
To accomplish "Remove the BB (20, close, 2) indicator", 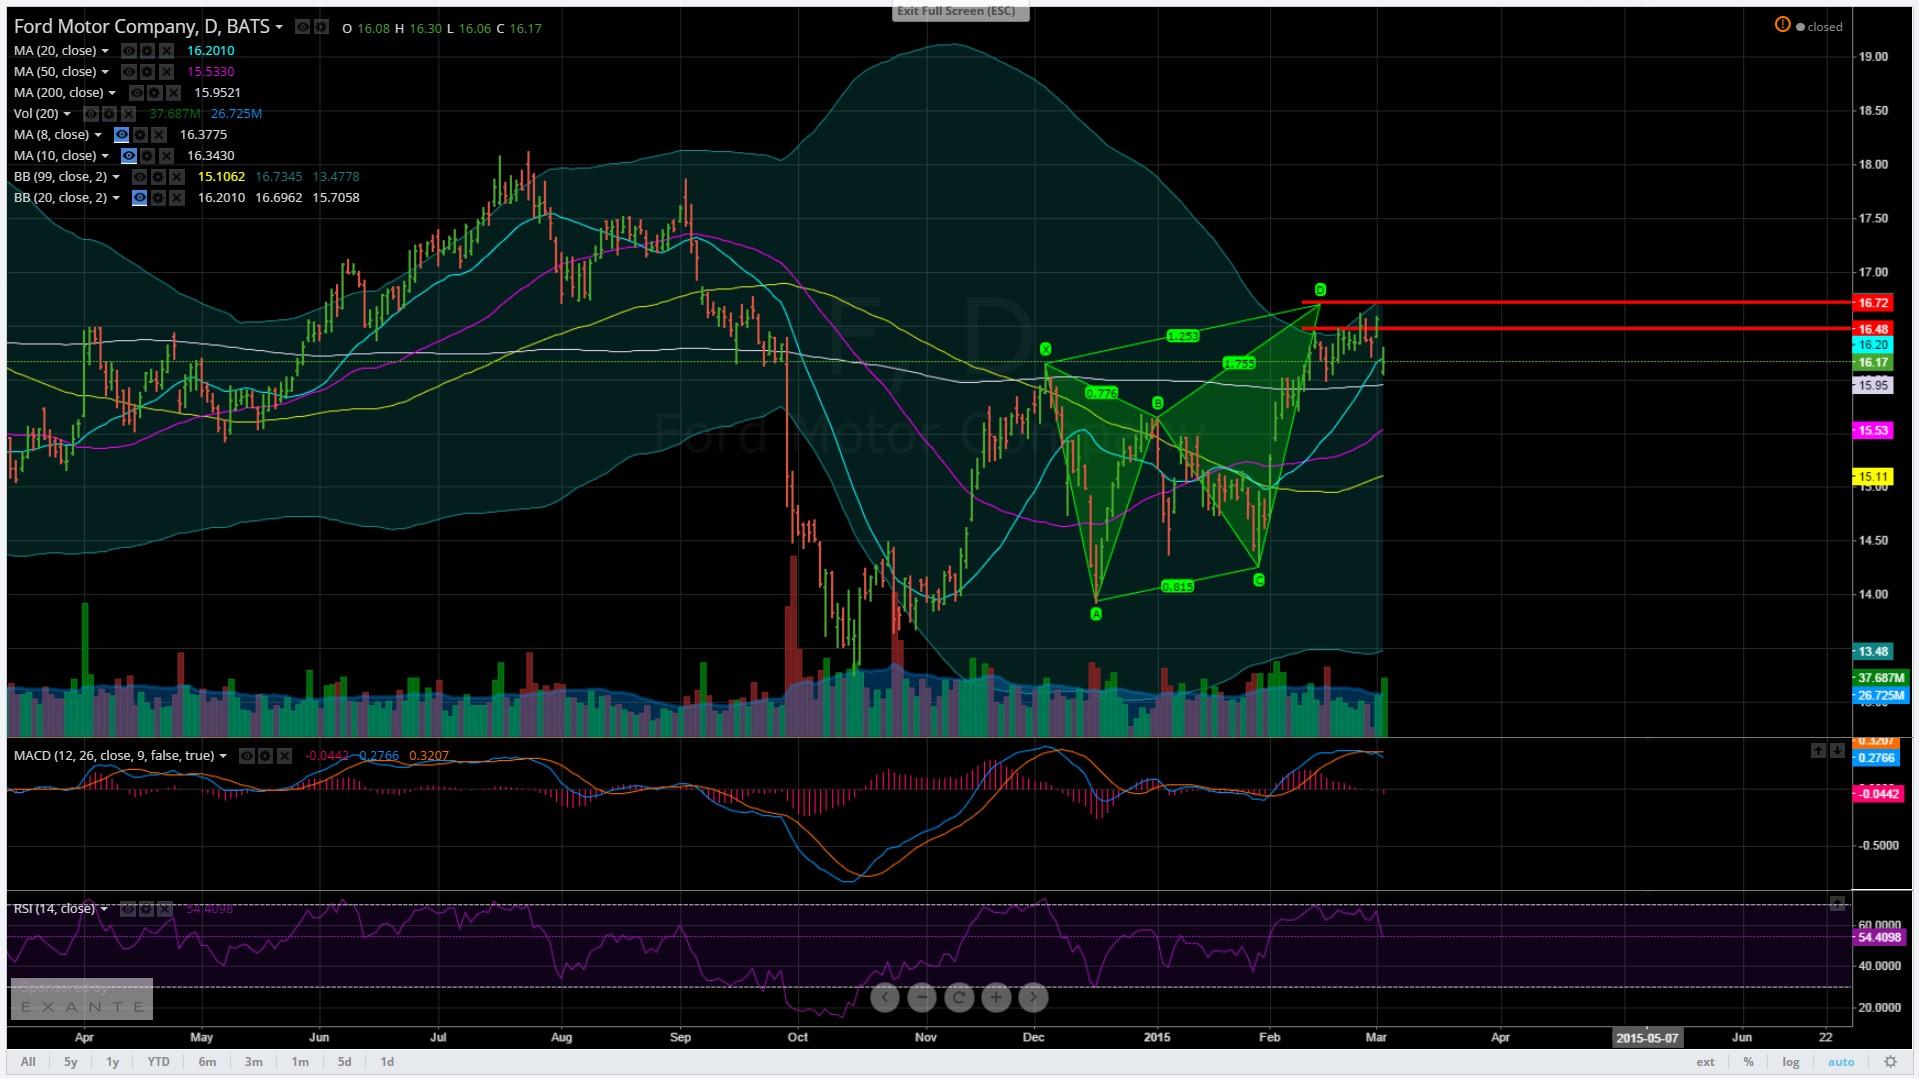I will tap(177, 198).
